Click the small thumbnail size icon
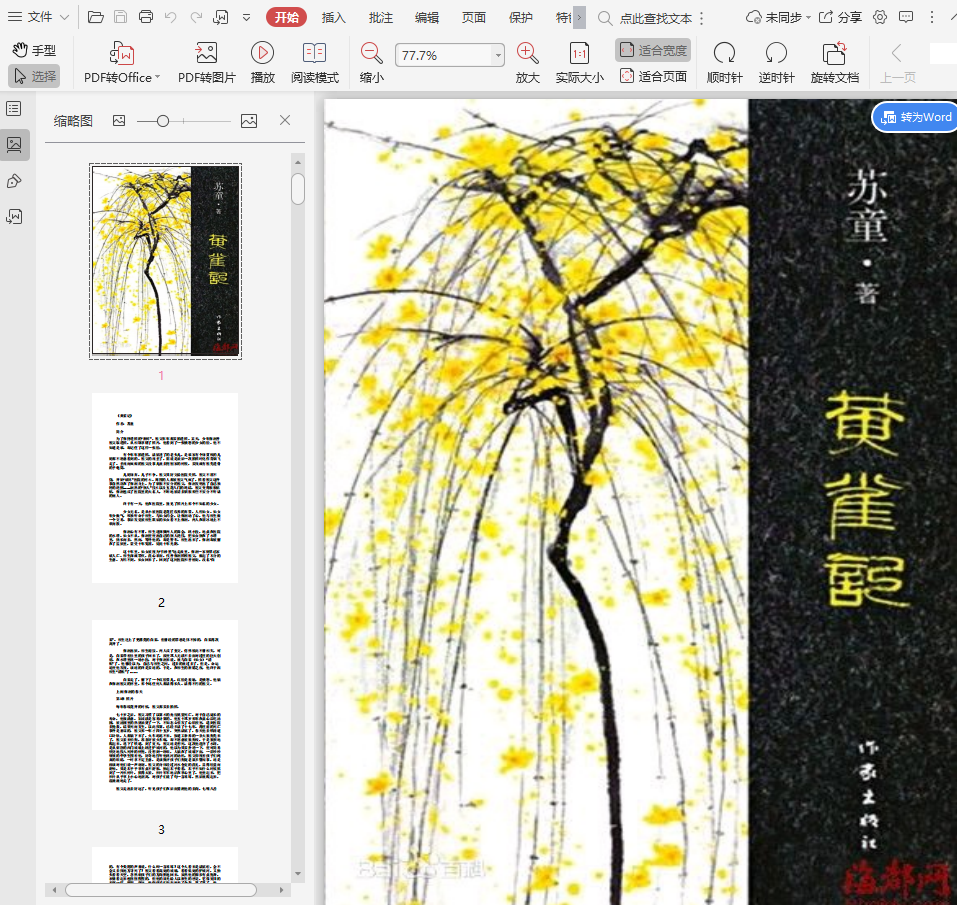The image size is (957, 905). (x=119, y=121)
